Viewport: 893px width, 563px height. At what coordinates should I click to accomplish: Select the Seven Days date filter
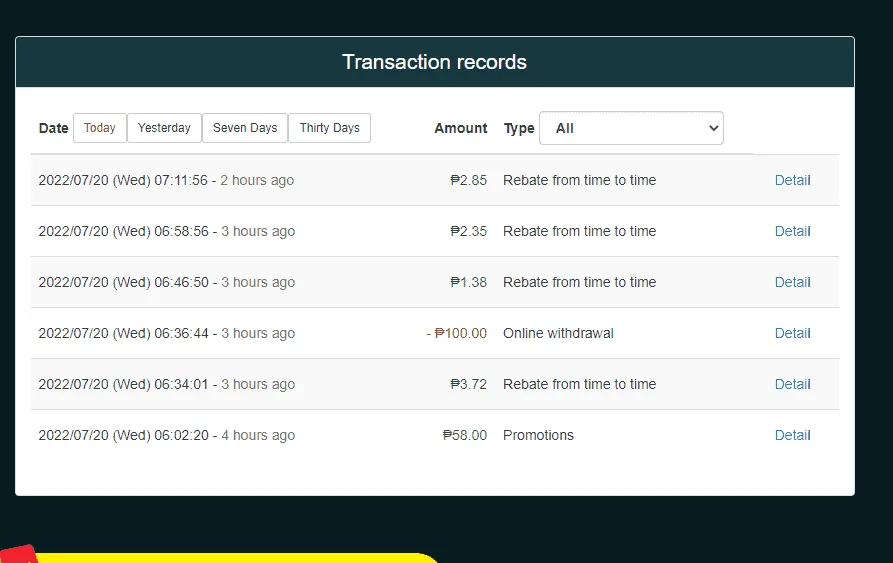[245, 128]
